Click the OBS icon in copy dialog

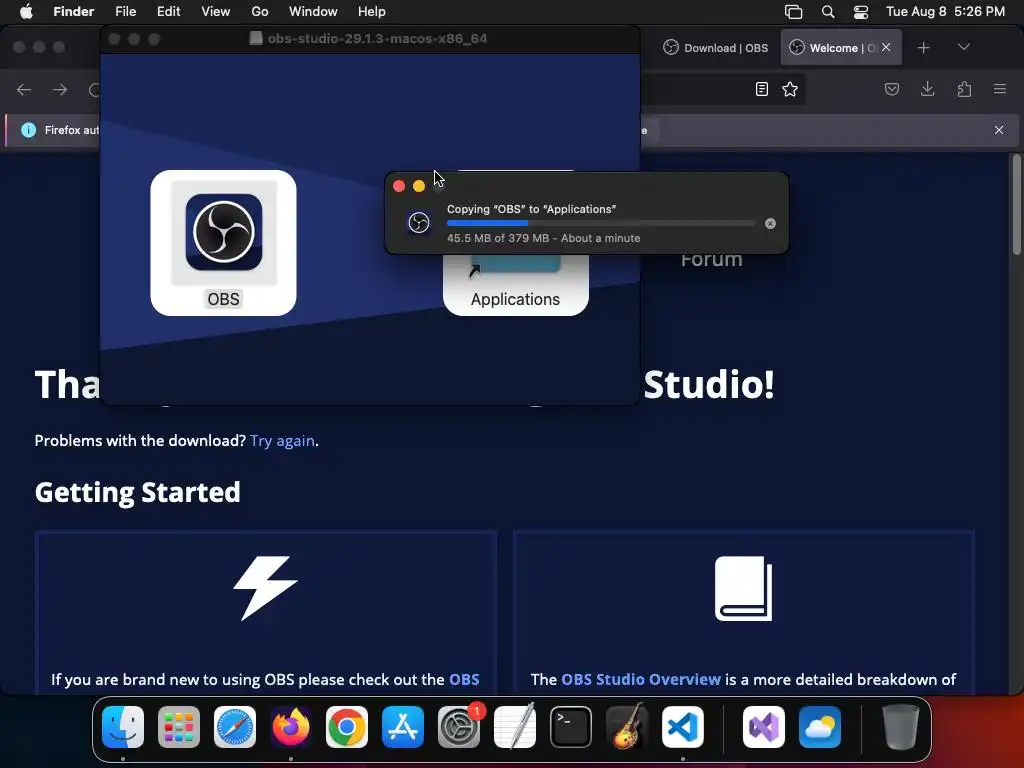point(419,223)
